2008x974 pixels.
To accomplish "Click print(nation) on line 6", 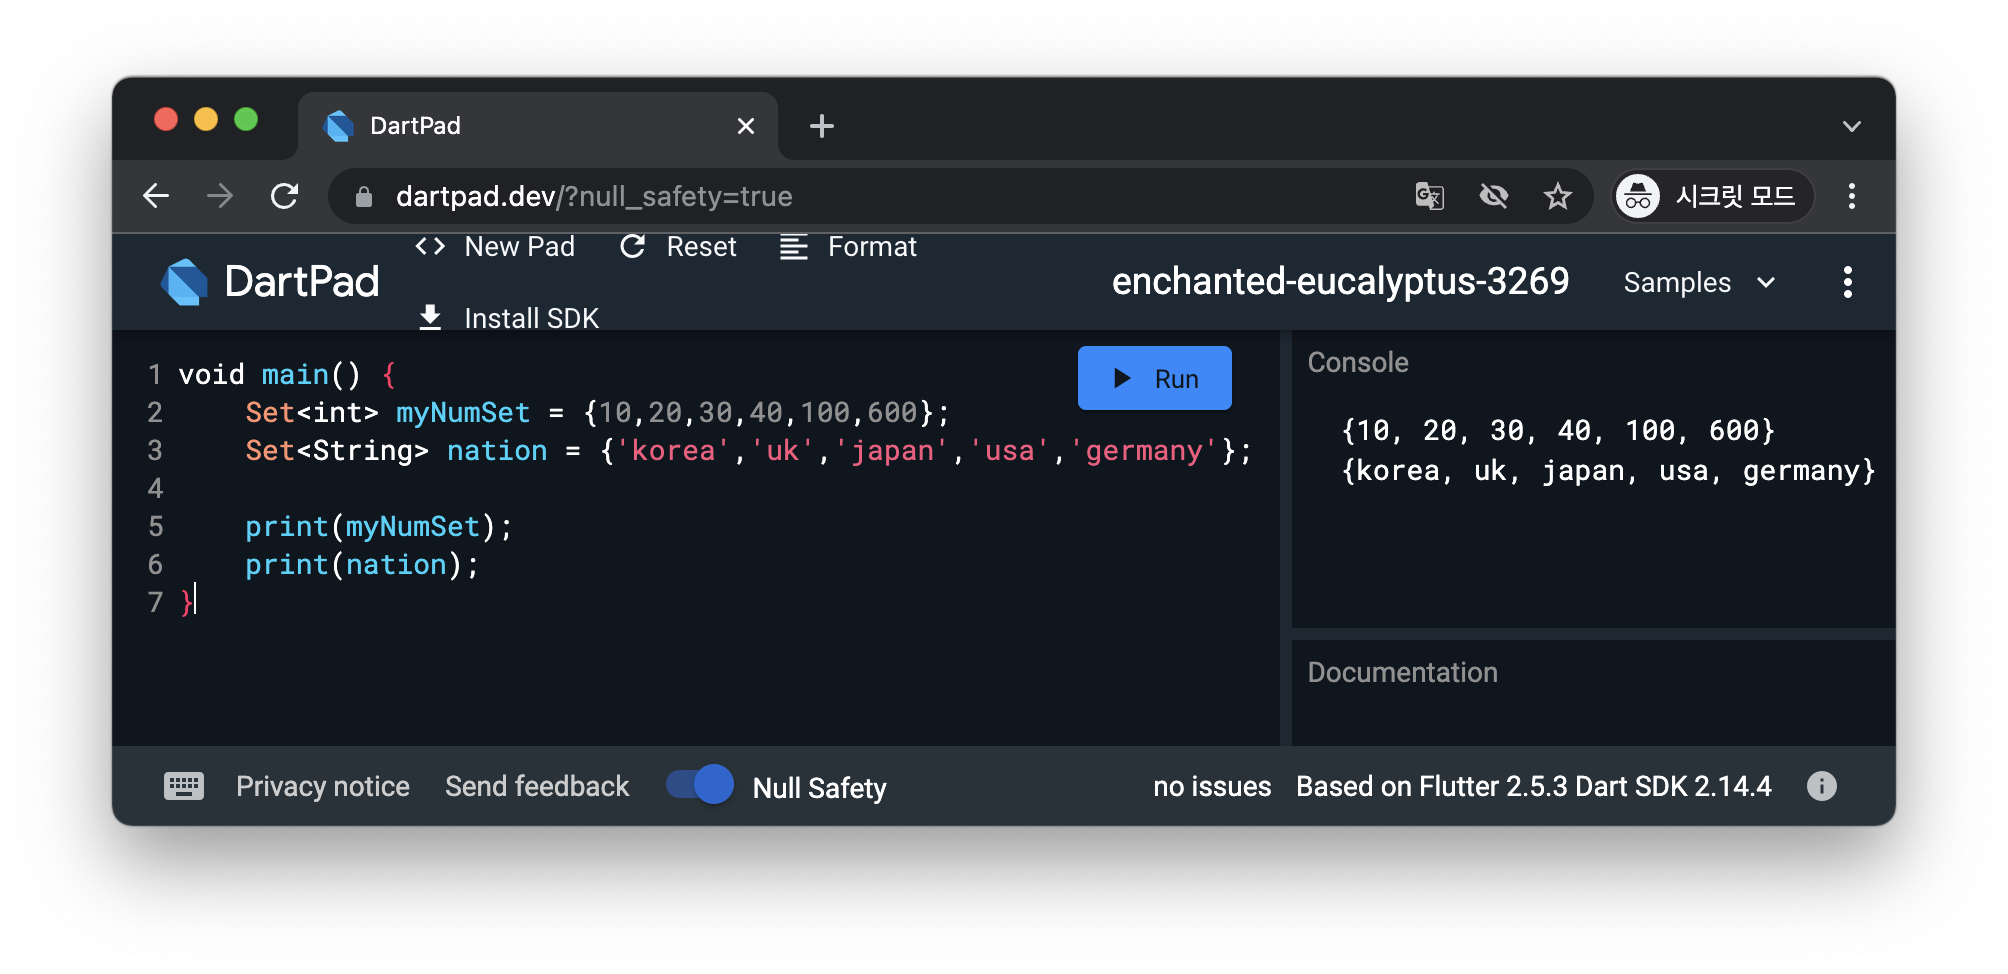I will pyautogui.click(x=362, y=565).
